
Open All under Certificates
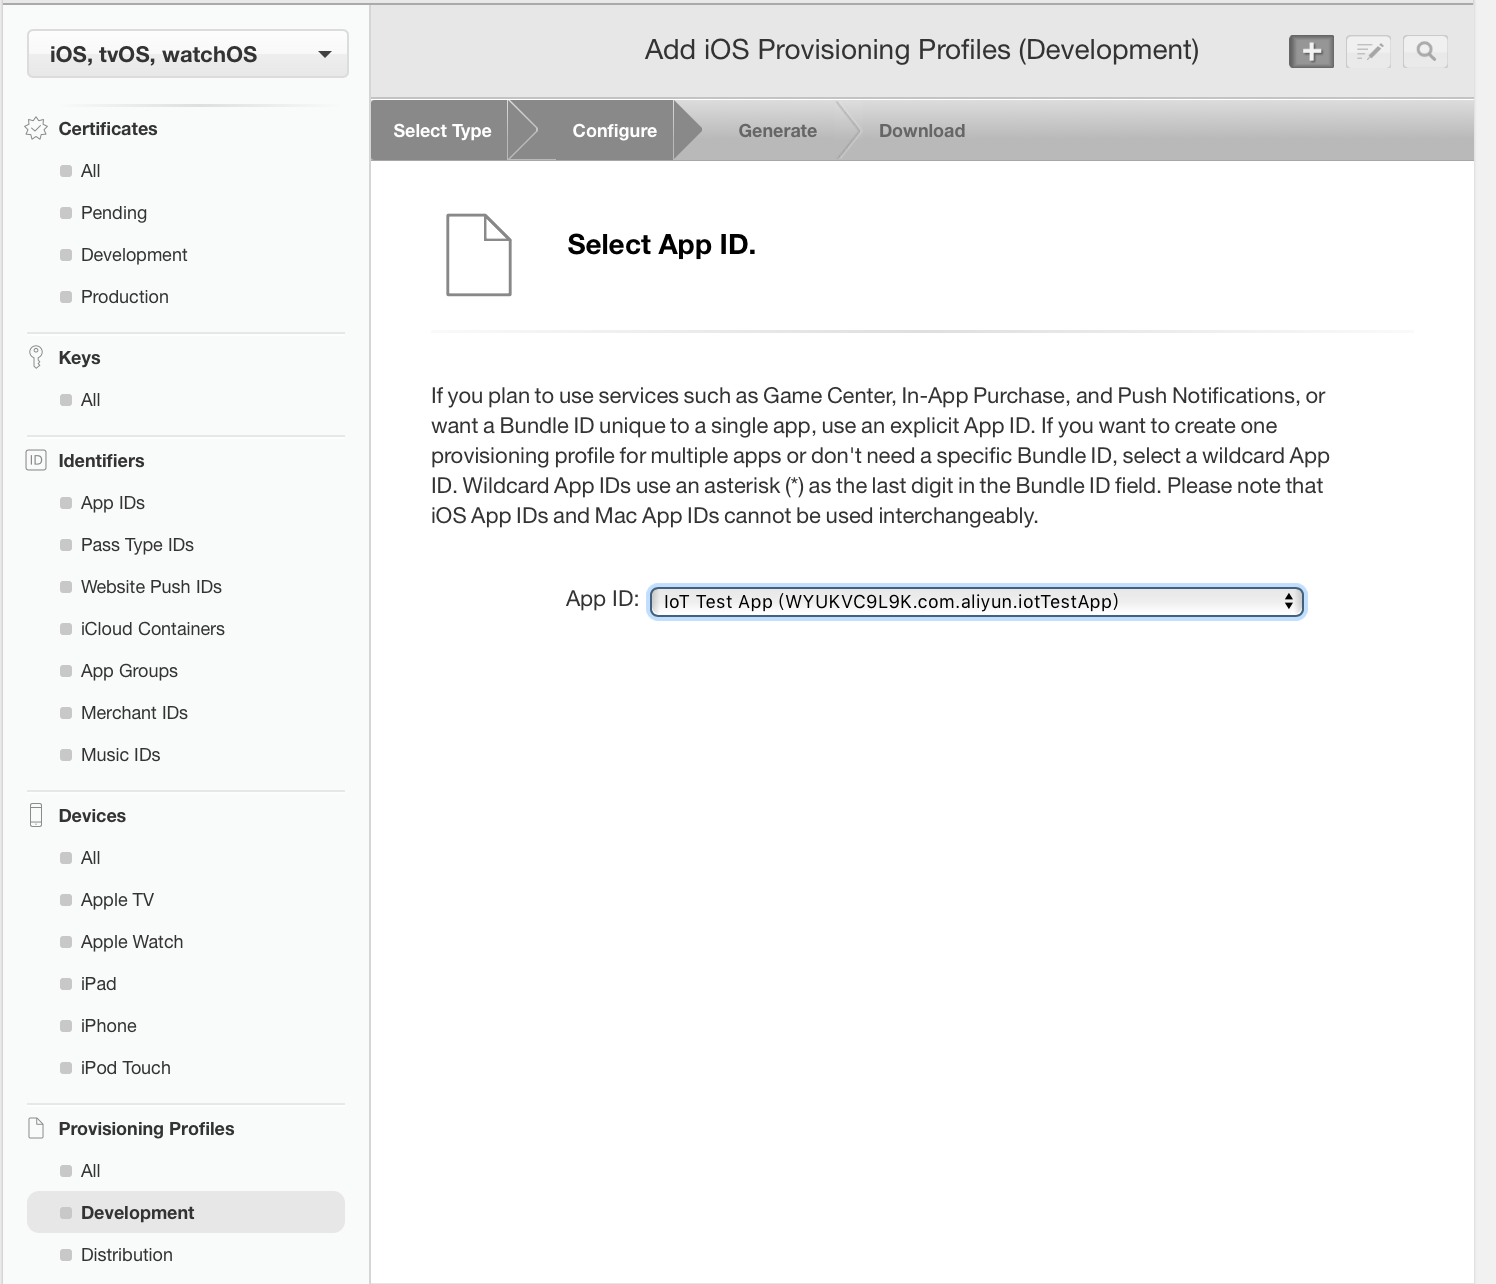pyautogui.click(x=90, y=171)
